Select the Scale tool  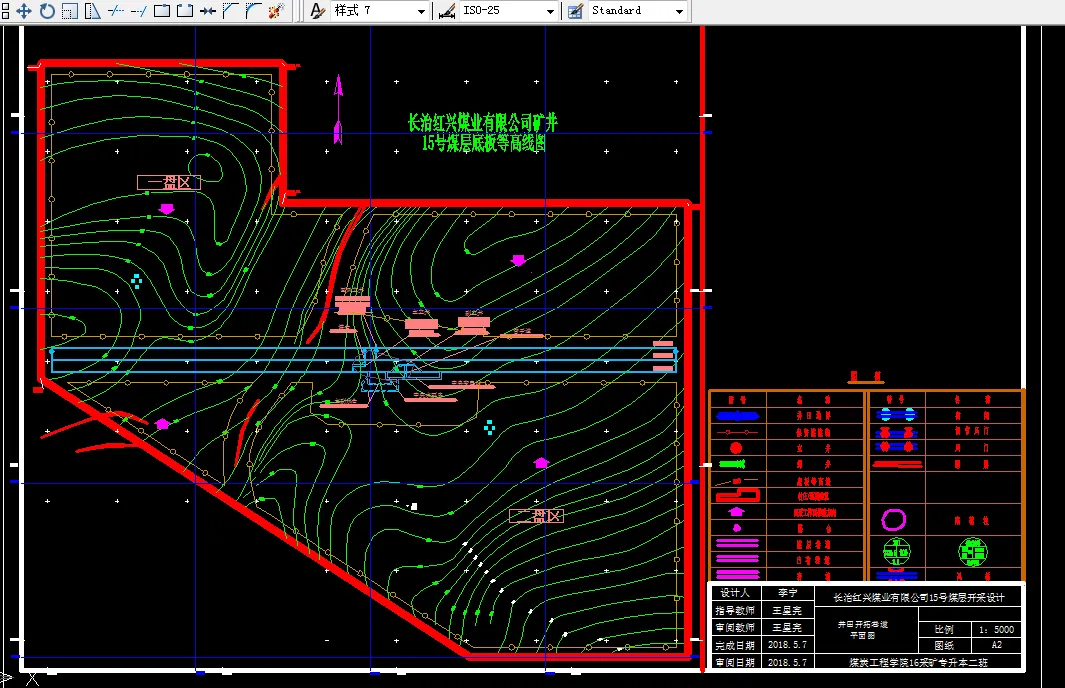click(x=70, y=11)
